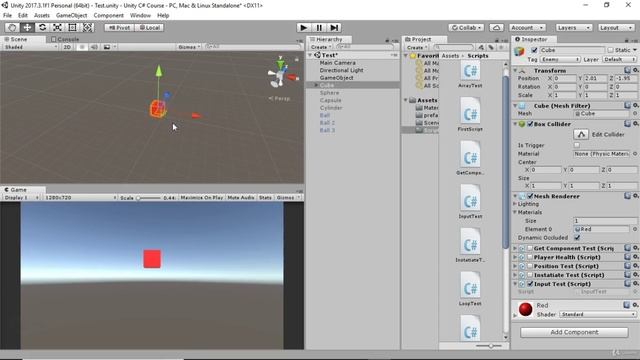Image resolution: width=640 pixels, height=360 pixels.
Task: Open the File menu
Action: click(7, 15)
